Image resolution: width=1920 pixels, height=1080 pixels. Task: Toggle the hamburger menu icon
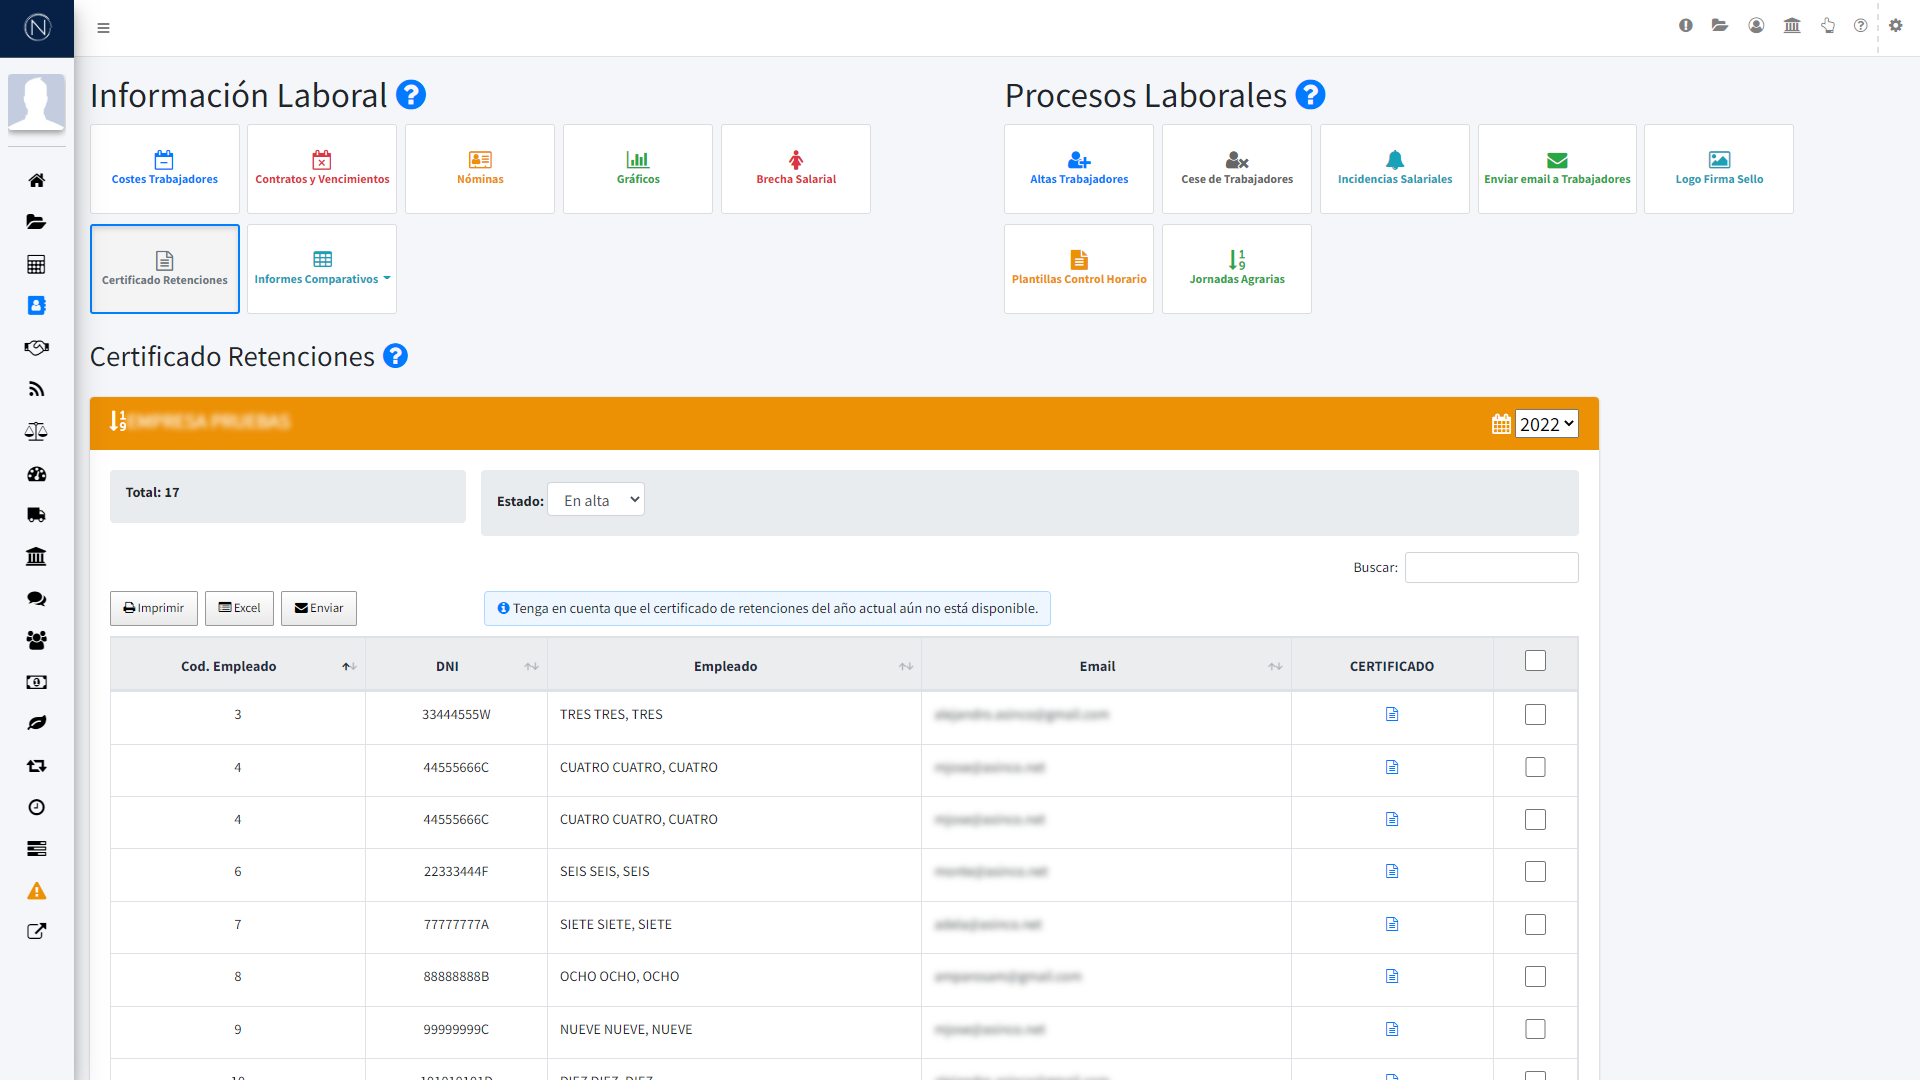pyautogui.click(x=103, y=28)
